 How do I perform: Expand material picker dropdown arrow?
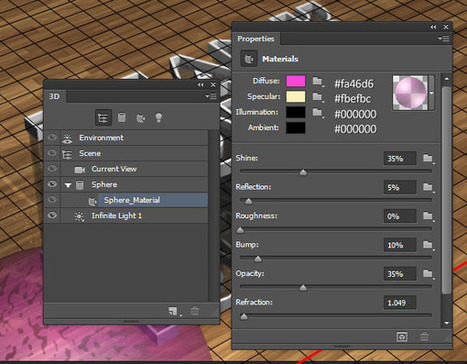[432, 93]
